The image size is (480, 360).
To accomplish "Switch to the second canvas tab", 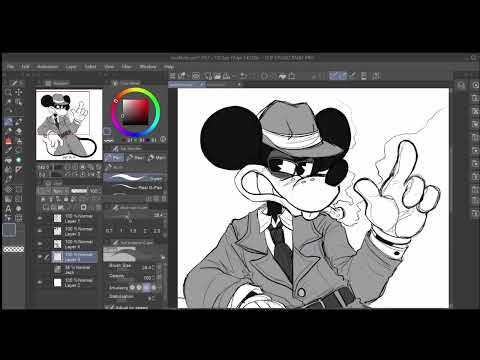I will point(217,85).
